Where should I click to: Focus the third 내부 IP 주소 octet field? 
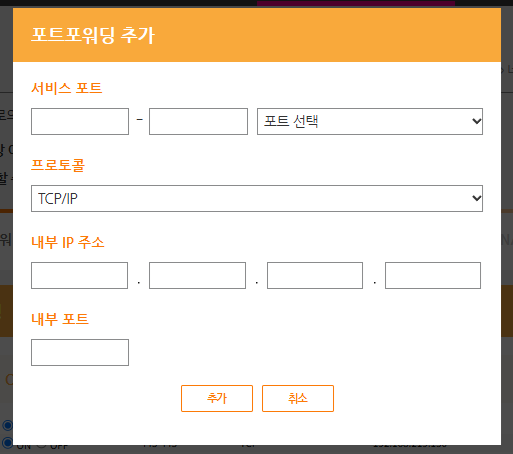point(315,275)
